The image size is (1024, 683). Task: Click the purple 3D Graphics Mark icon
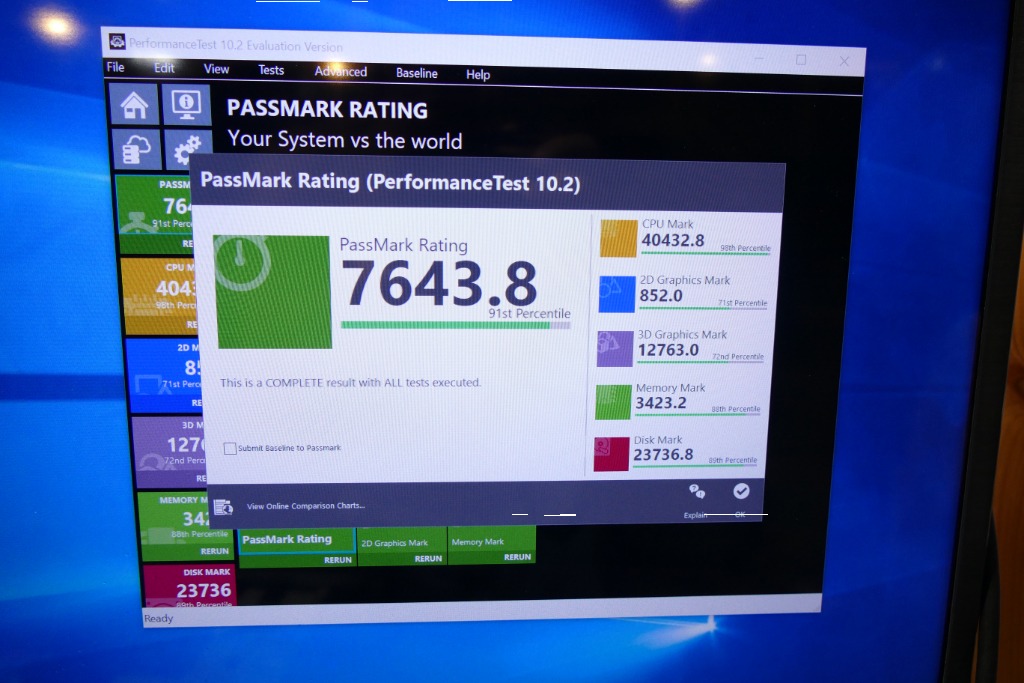pyautogui.click(x=615, y=348)
